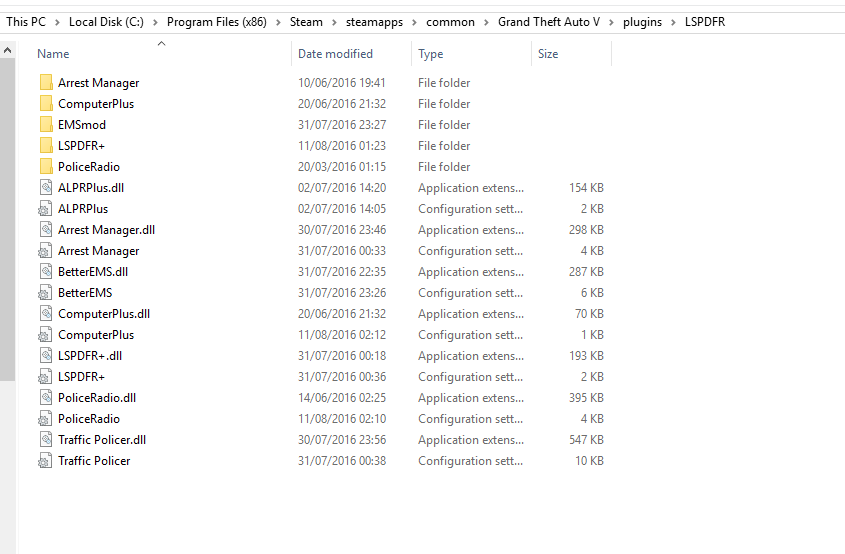Select the ComputerPlus folder icon

pyautogui.click(x=46, y=103)
